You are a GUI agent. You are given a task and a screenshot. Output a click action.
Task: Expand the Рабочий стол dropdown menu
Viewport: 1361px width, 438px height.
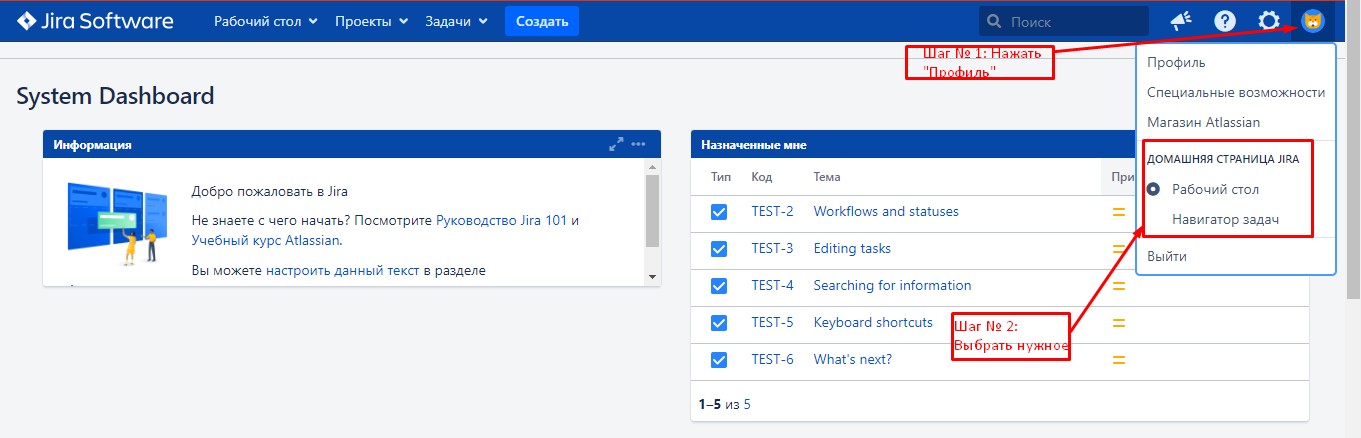[266, 21]
